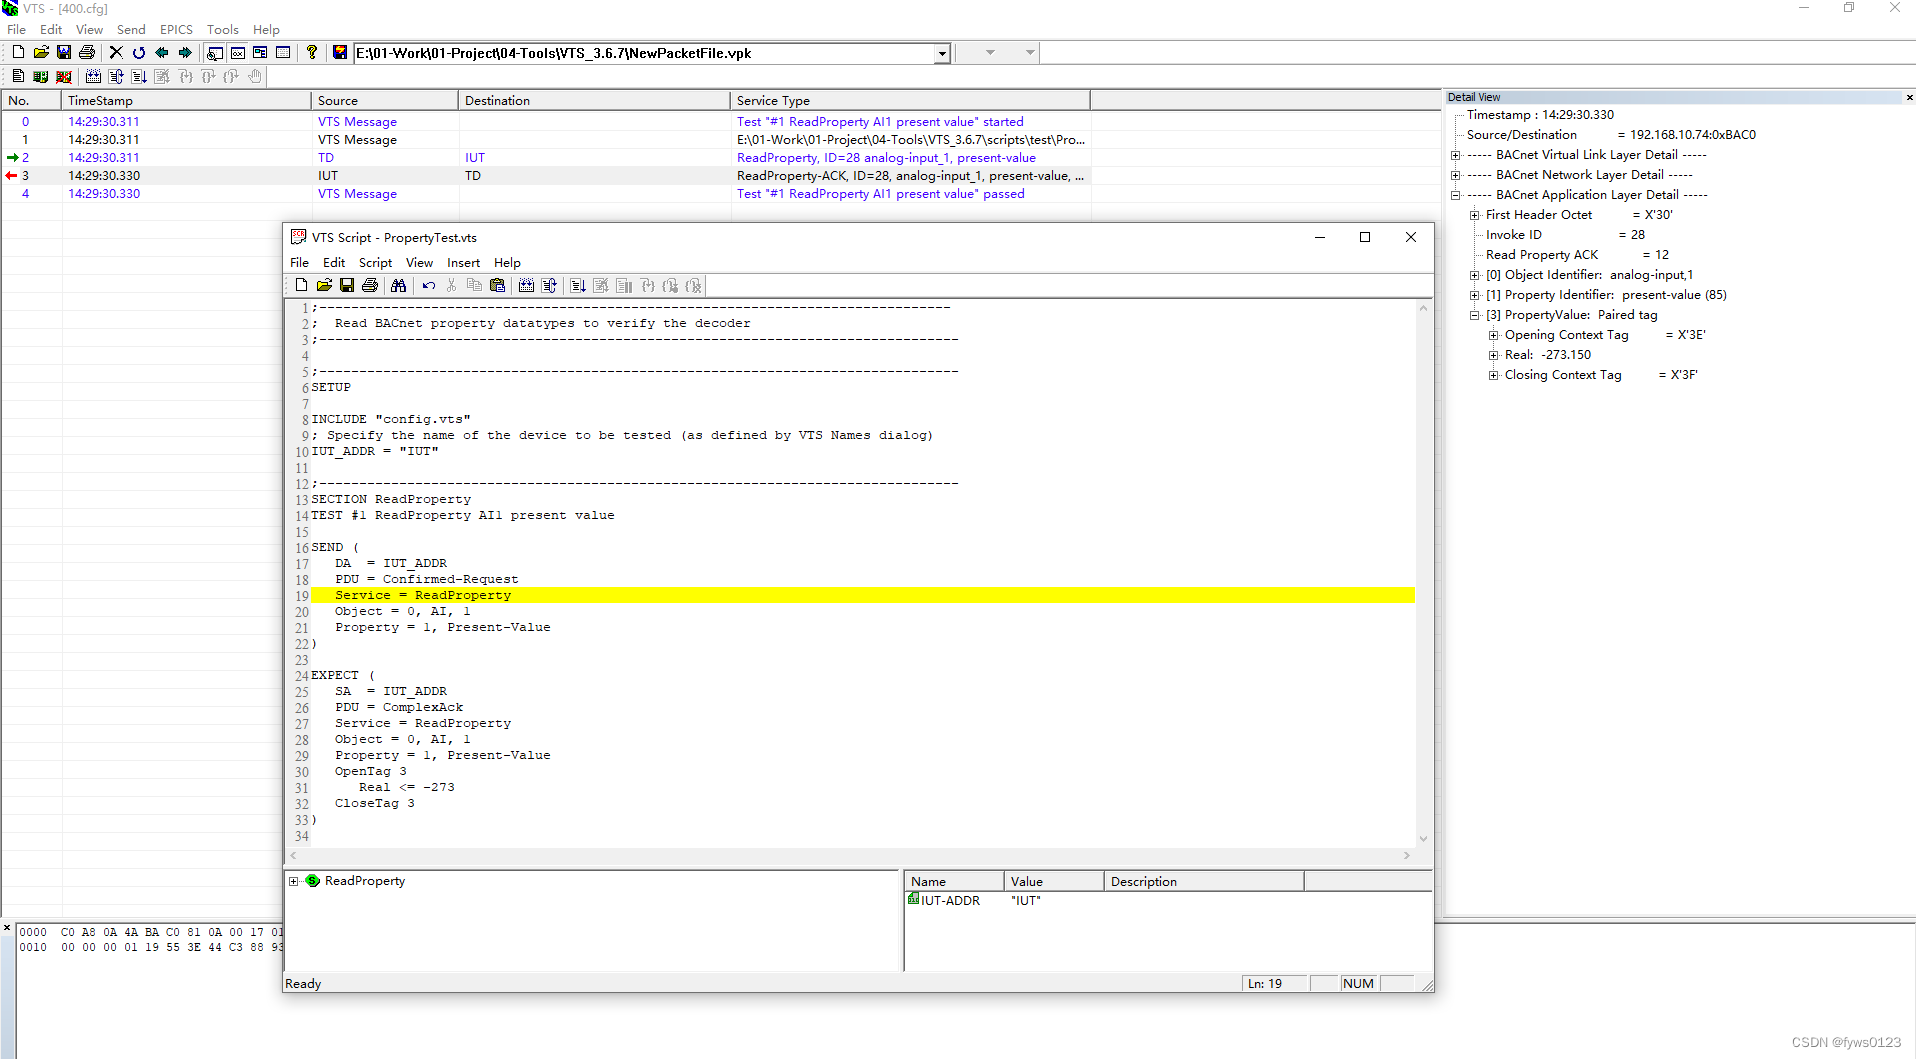Image resolution: width=1916 pixels, height=1059 pixels.
Task: Click the black X delete packets icon
Action: coord(116,52)
